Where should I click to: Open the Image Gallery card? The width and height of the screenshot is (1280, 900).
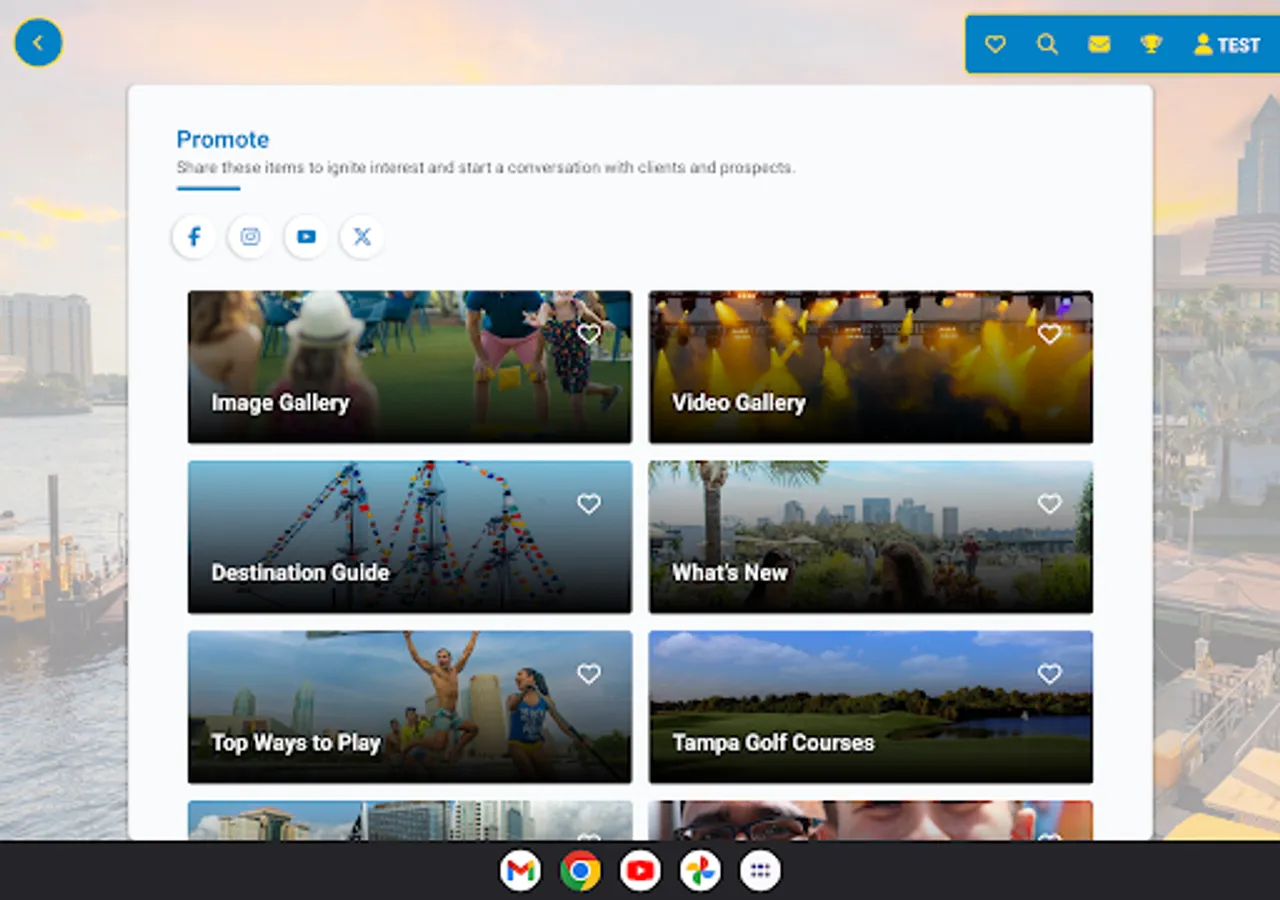(x=410, y=367)
